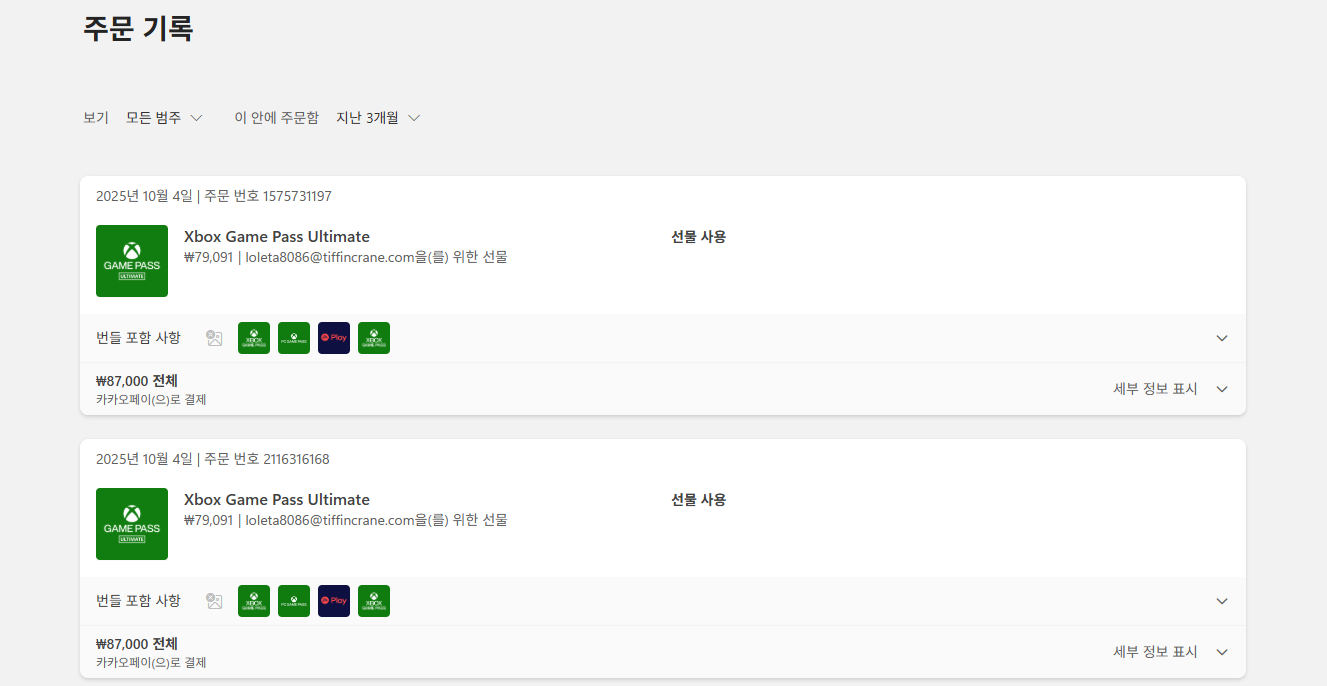Show 세부 정보 표시 for order 2116316168
1327x686 pixels.
tap(1171, 652)
